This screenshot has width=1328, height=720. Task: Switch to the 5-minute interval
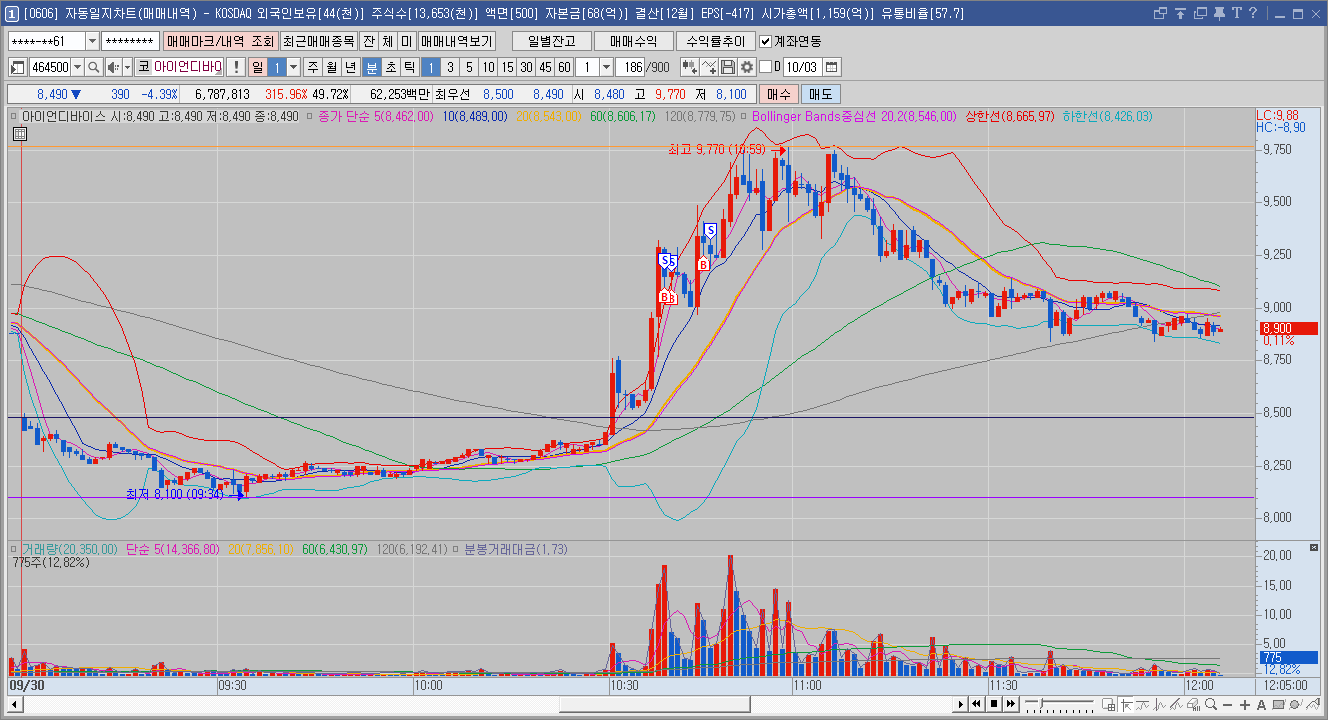[469, 67]
